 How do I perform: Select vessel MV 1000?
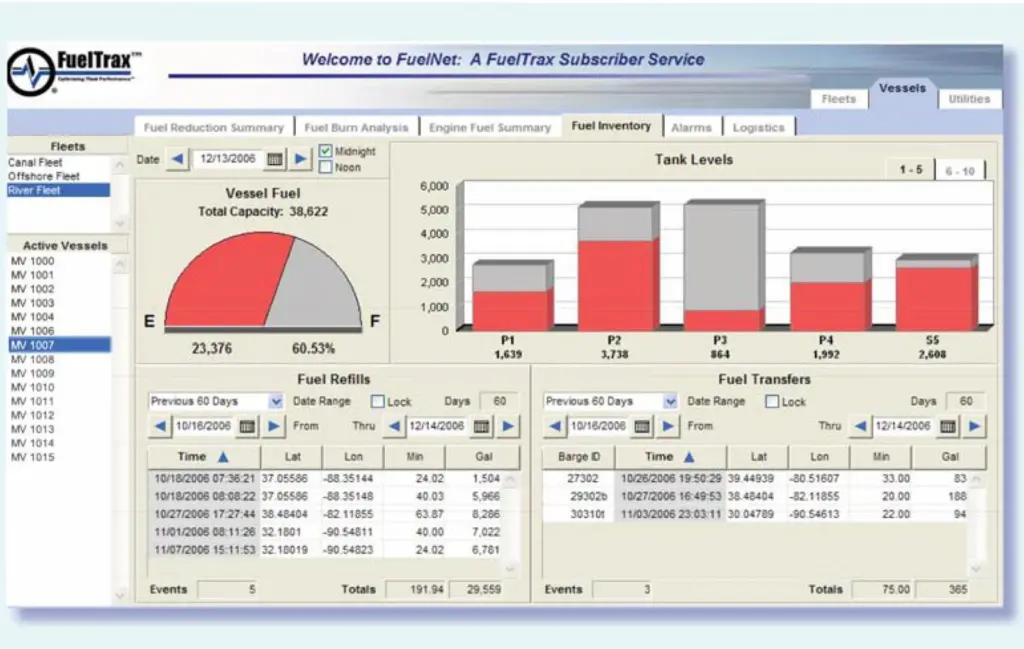point(59,261)
